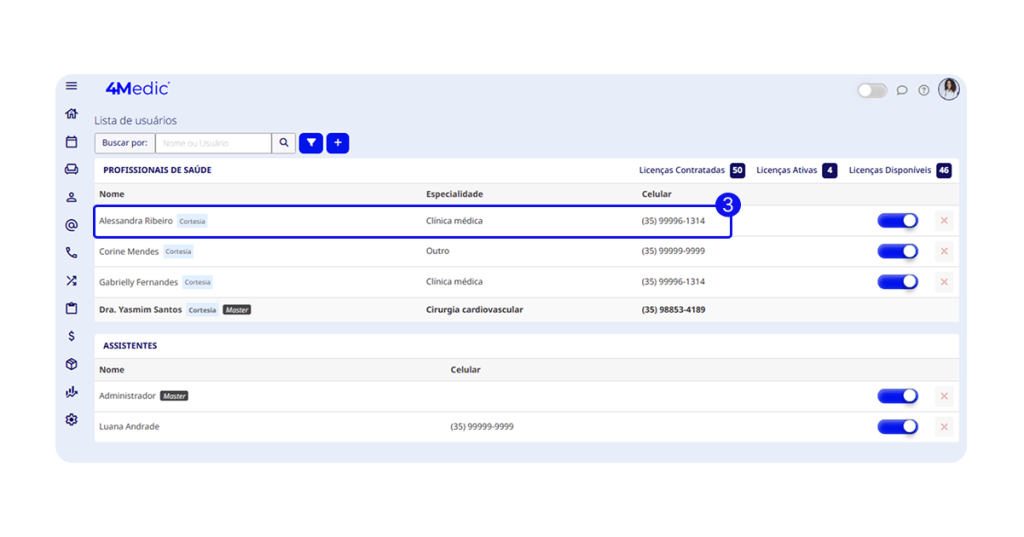Screen dimensions: 1024x537
Task: Delete Gabrielly Fernandes with the red X
Action: tap(944, 282)
